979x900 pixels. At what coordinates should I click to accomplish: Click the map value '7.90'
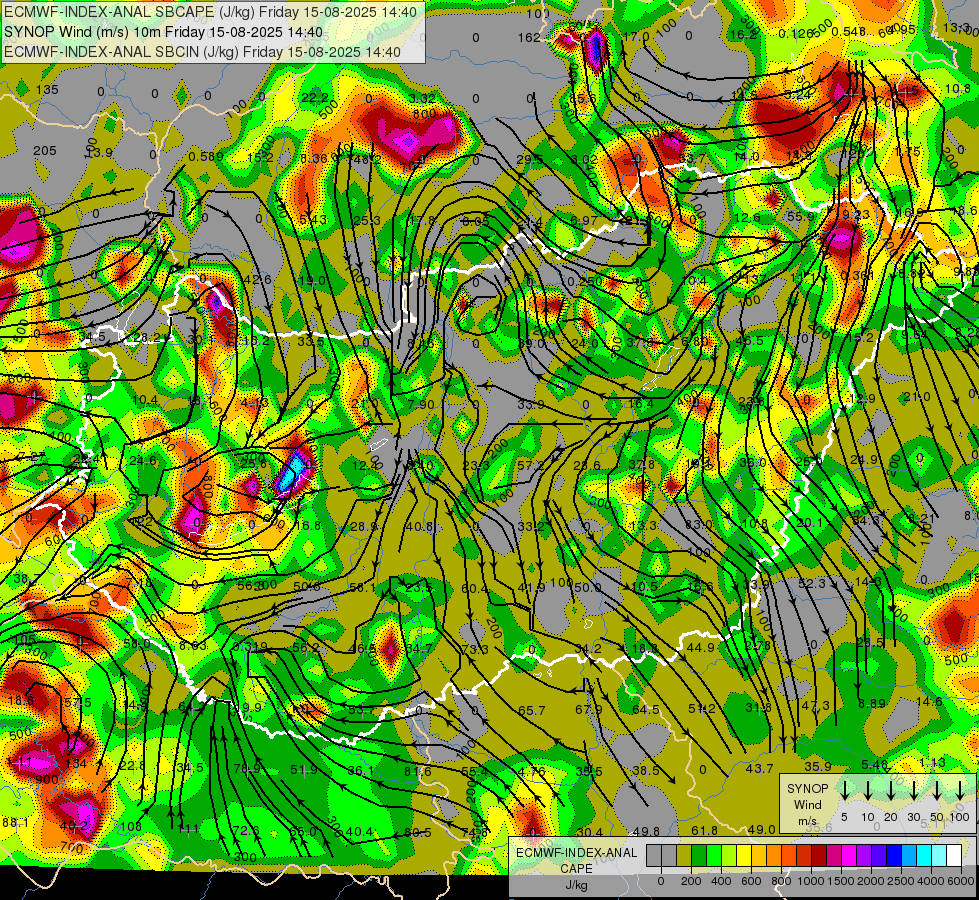click(x=421, y=405)
